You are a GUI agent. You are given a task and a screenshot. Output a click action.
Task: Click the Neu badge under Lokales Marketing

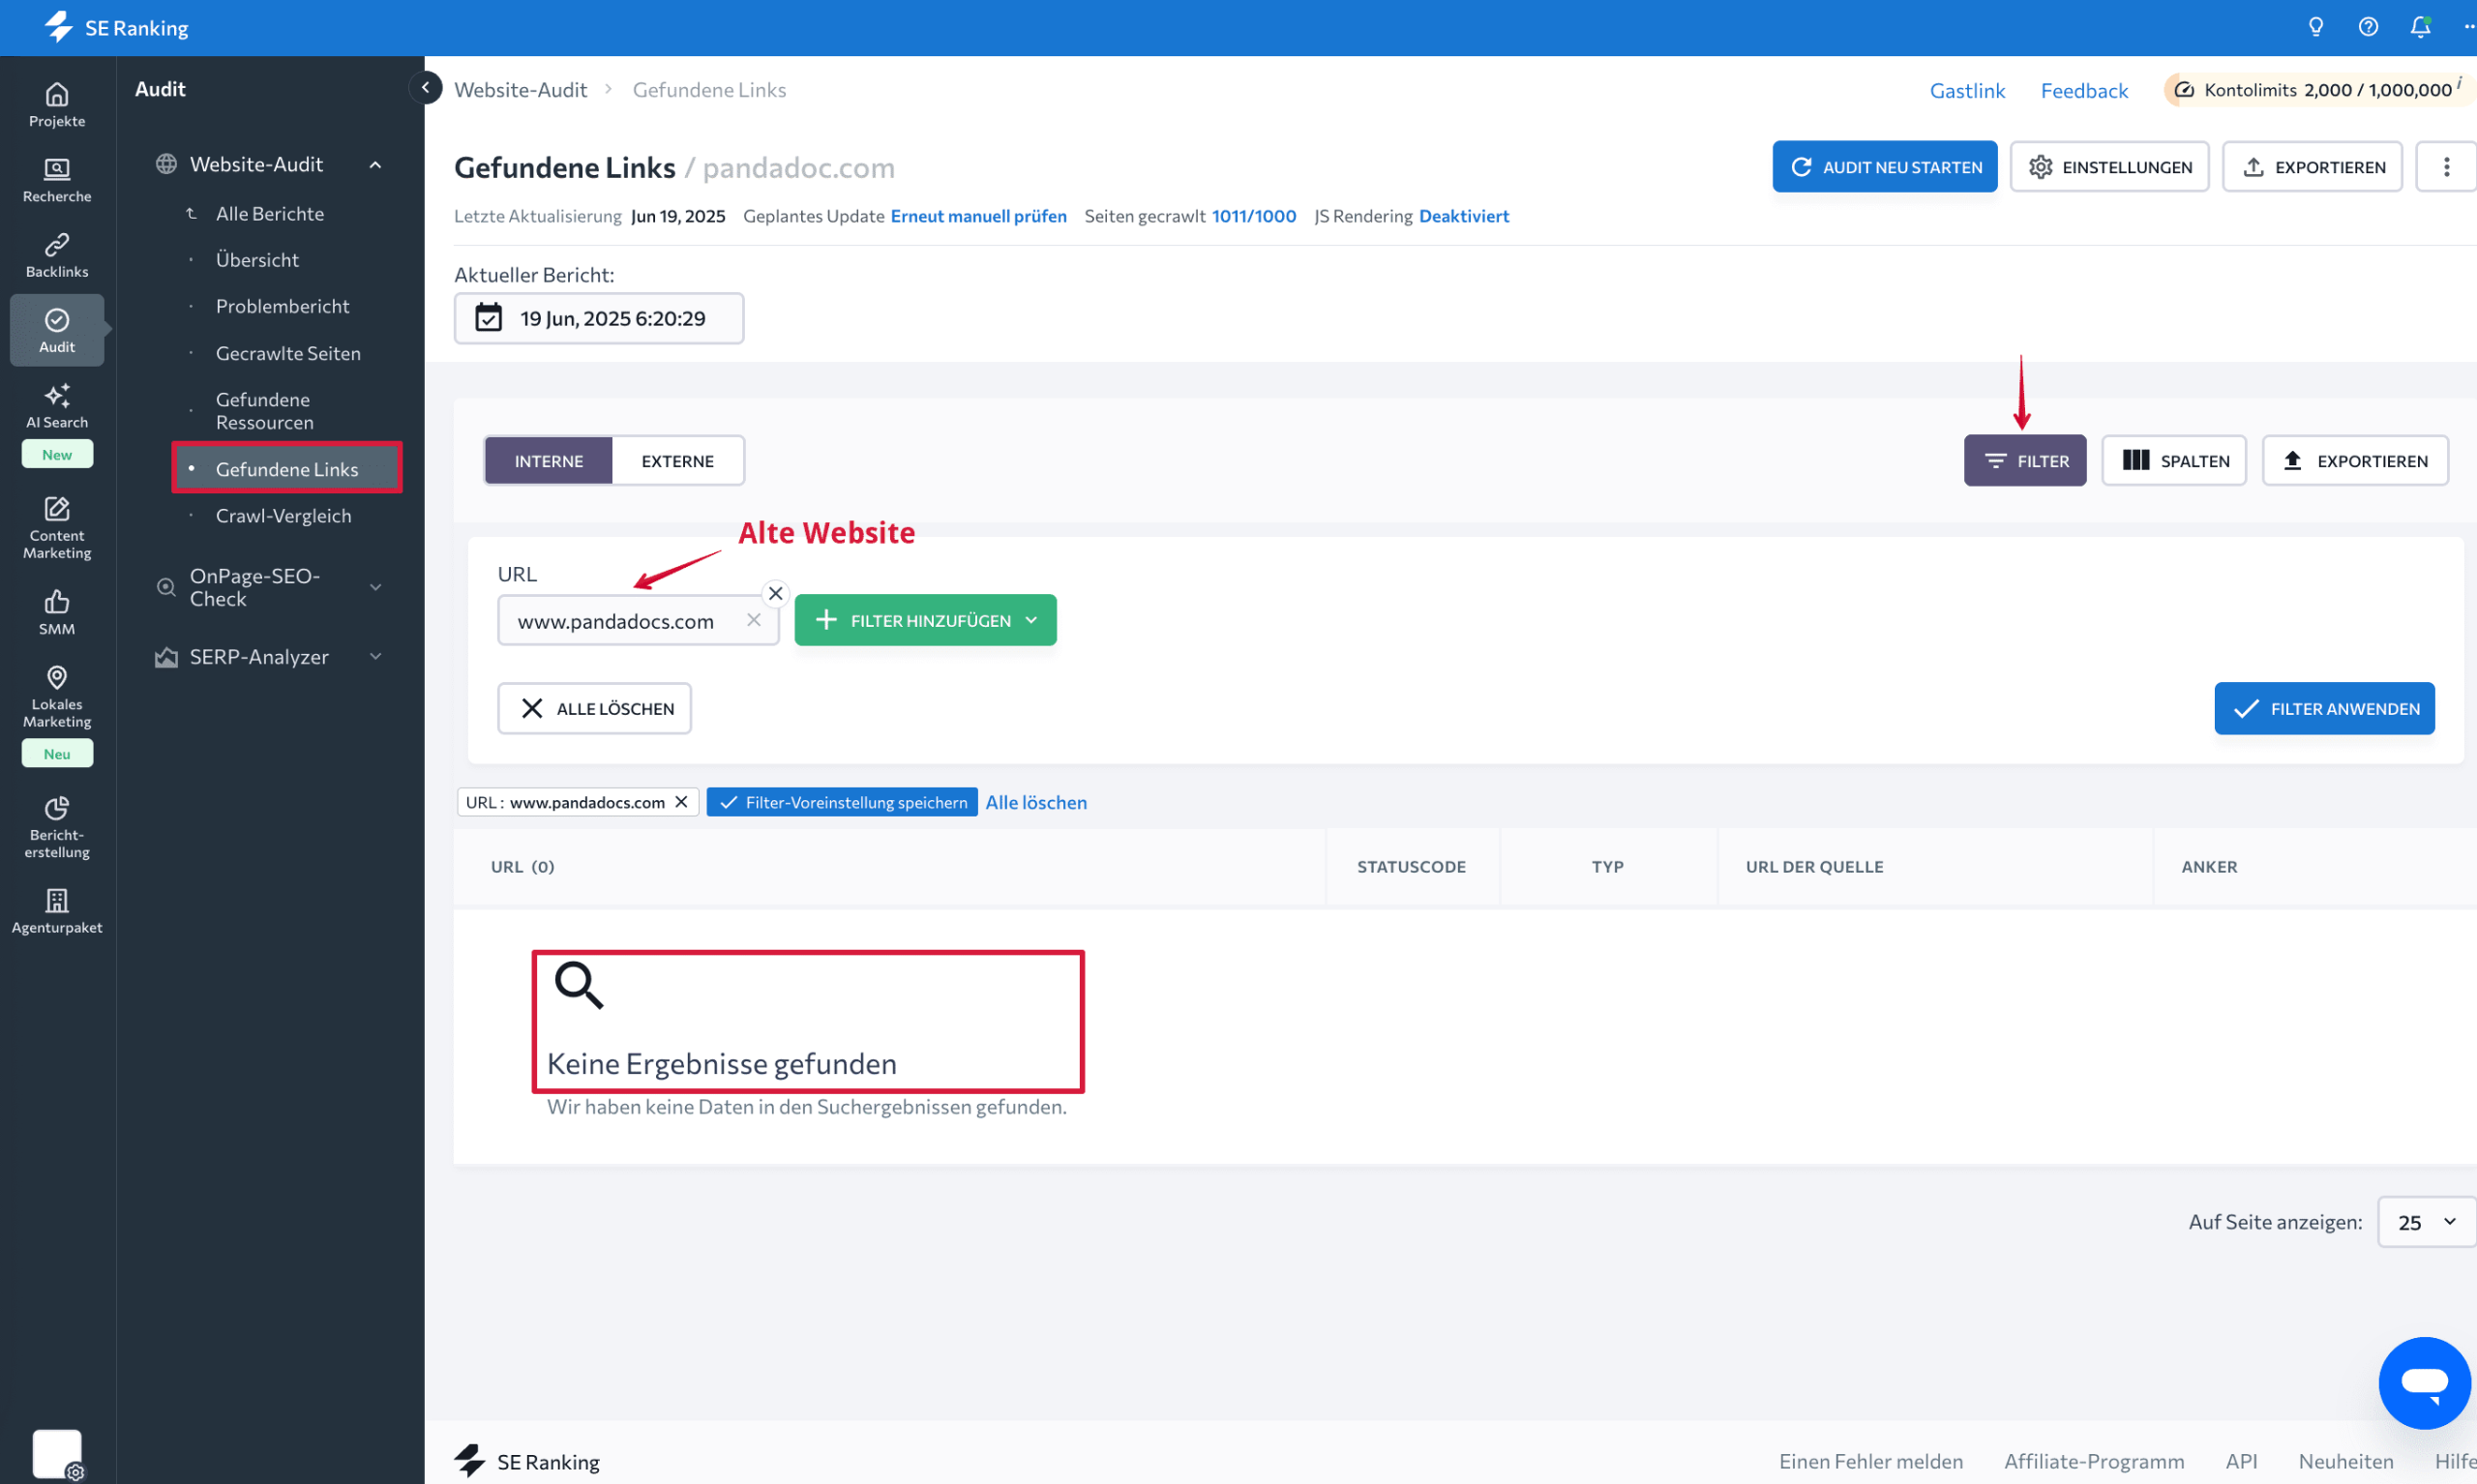tap(57, 753)
